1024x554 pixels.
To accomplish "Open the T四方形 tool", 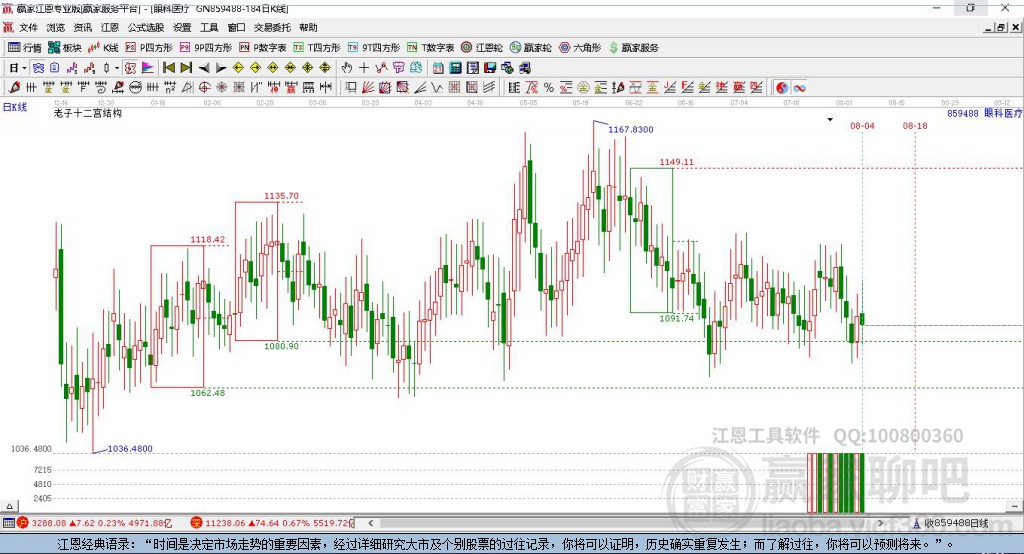I will coord(317,48).
